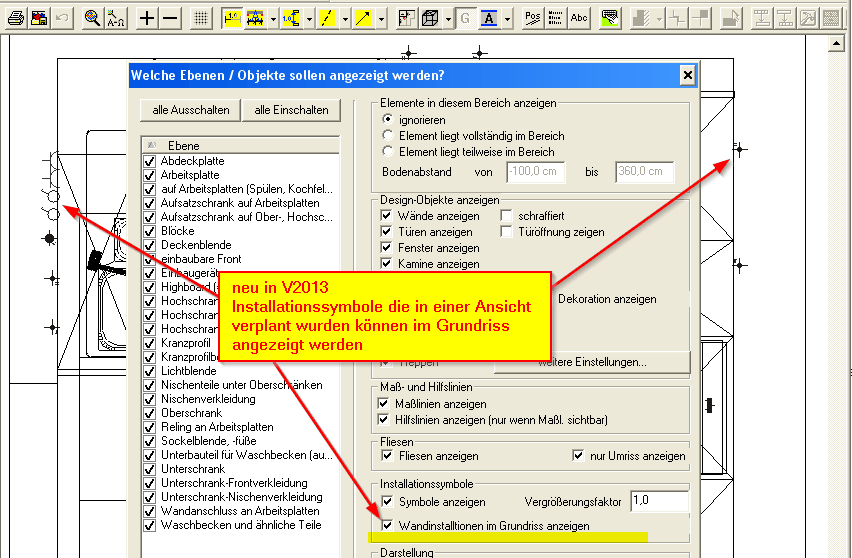Uncheck the Abdeckplatte layer checkbox

coord(150,161)
